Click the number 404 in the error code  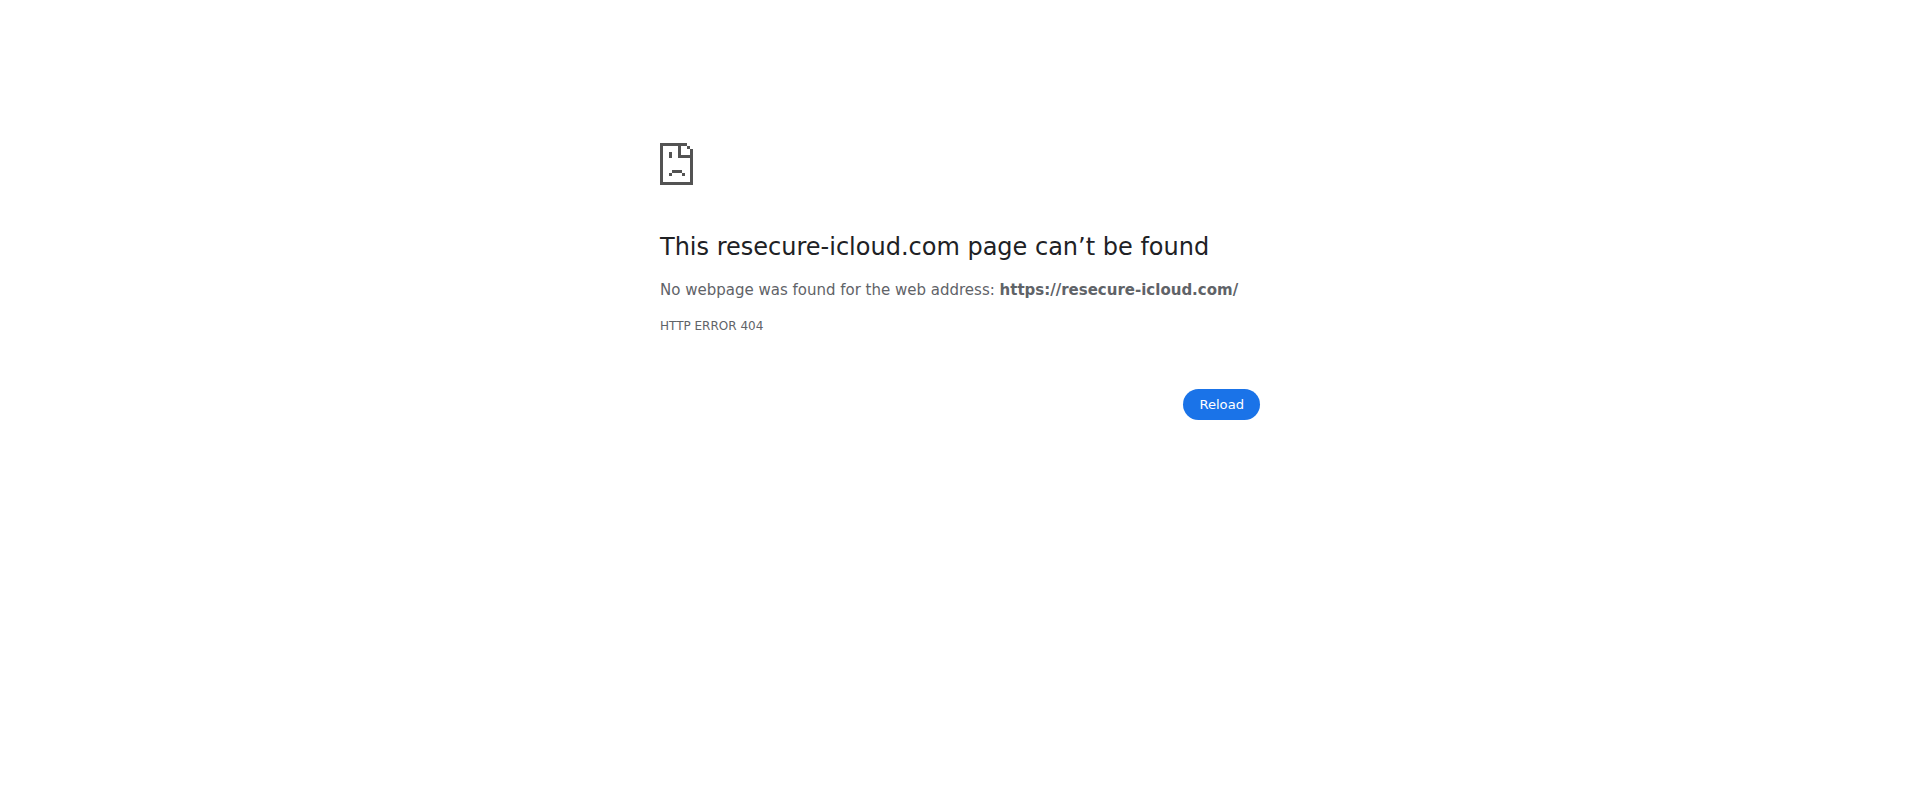click(751, 326)
